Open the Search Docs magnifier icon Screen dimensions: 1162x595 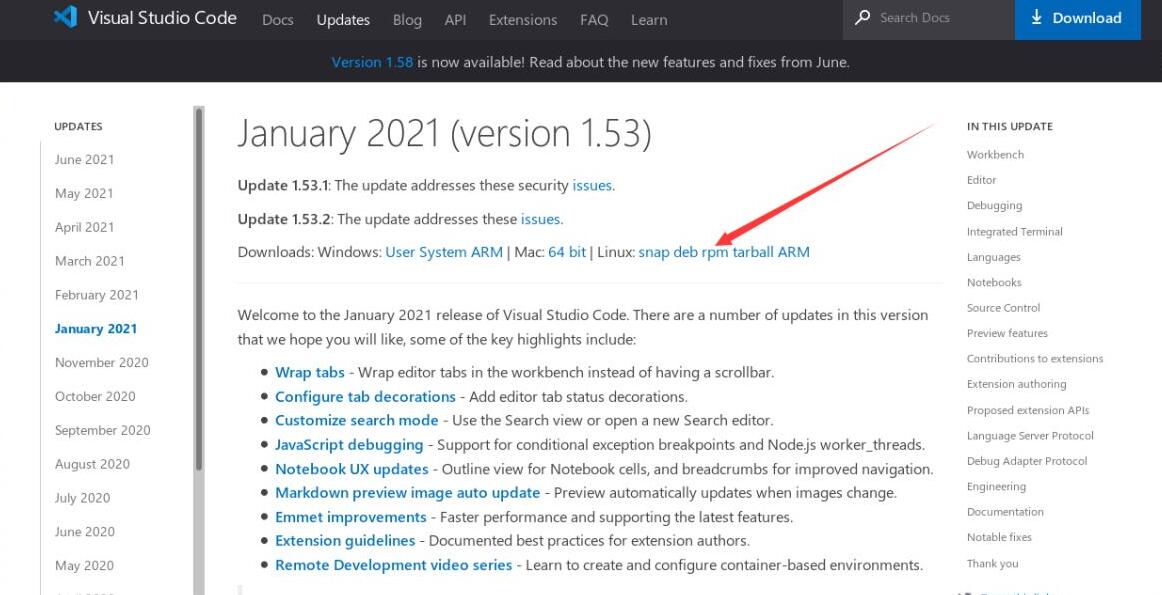[x=862, y=17]
